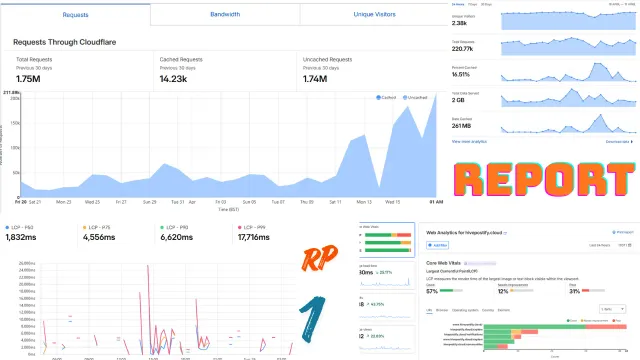Click the Needs improvement 12% progress bar
Screen dimensions: 640x360
point(522,291)
